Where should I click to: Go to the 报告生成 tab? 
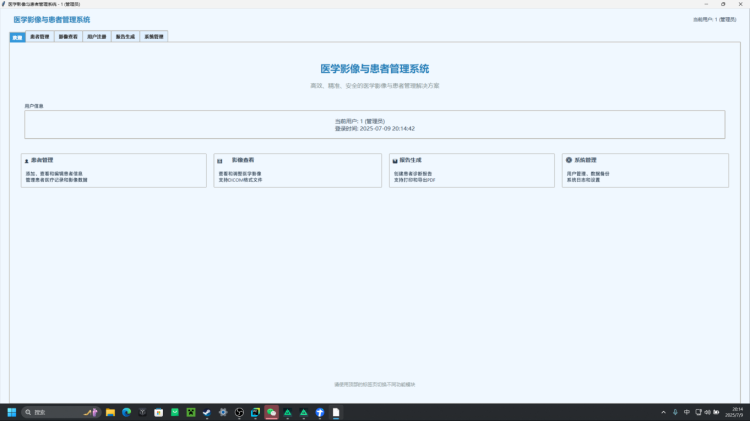click(125, 37)
